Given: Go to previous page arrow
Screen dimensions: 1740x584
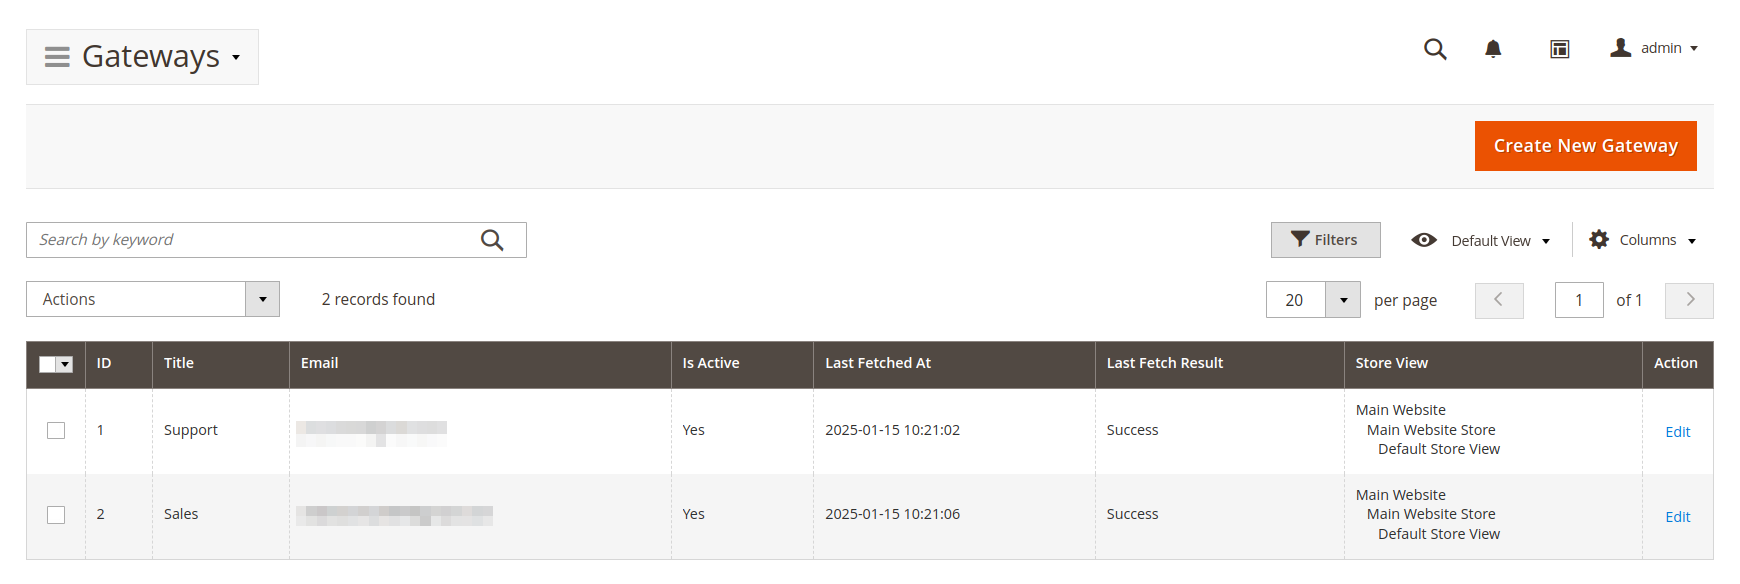Looking at the screenshot, I should click(1498, 300).
